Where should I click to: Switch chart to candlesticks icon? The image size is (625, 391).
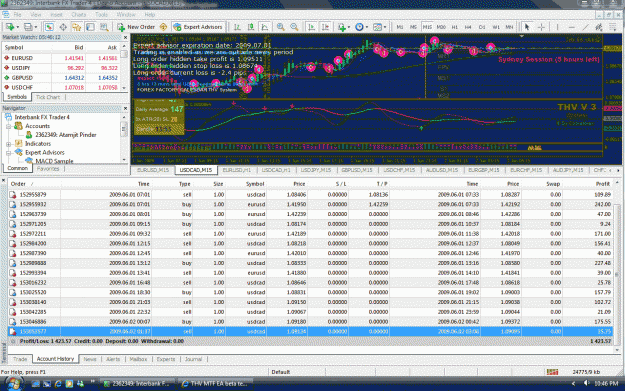point(251,27)
